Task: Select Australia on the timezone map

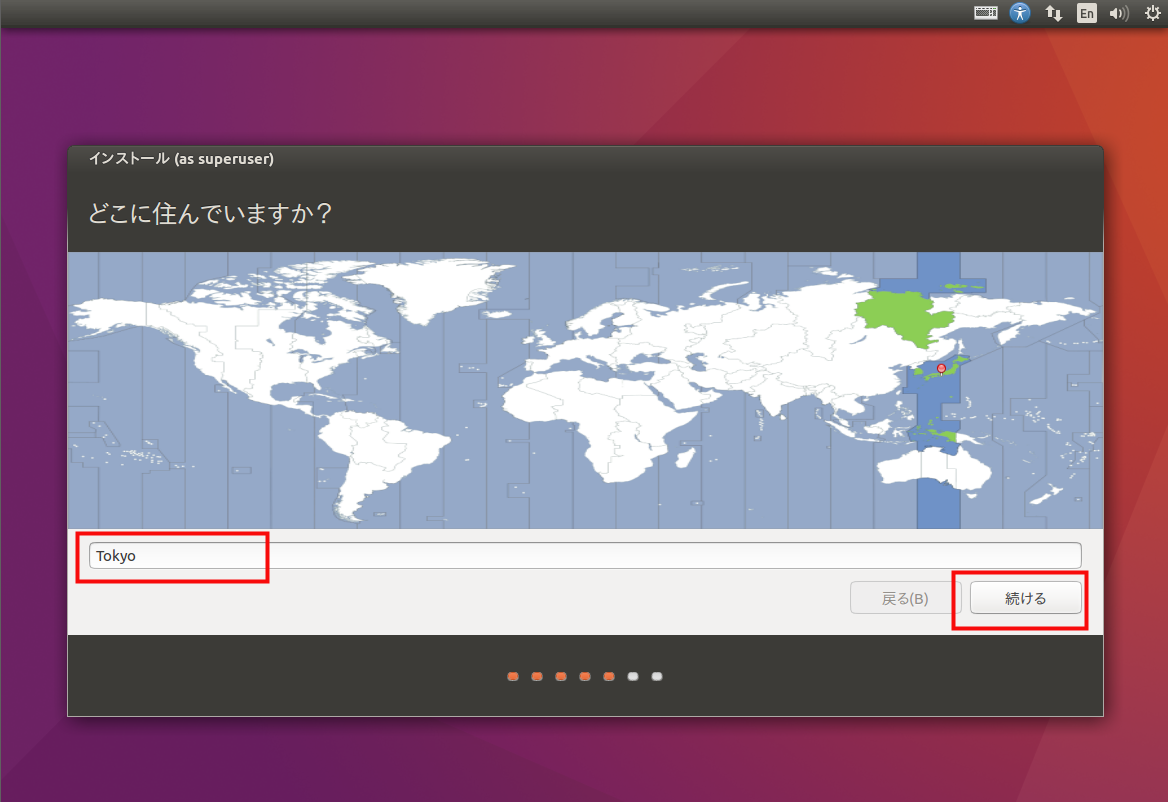Action: pos(933,469)
